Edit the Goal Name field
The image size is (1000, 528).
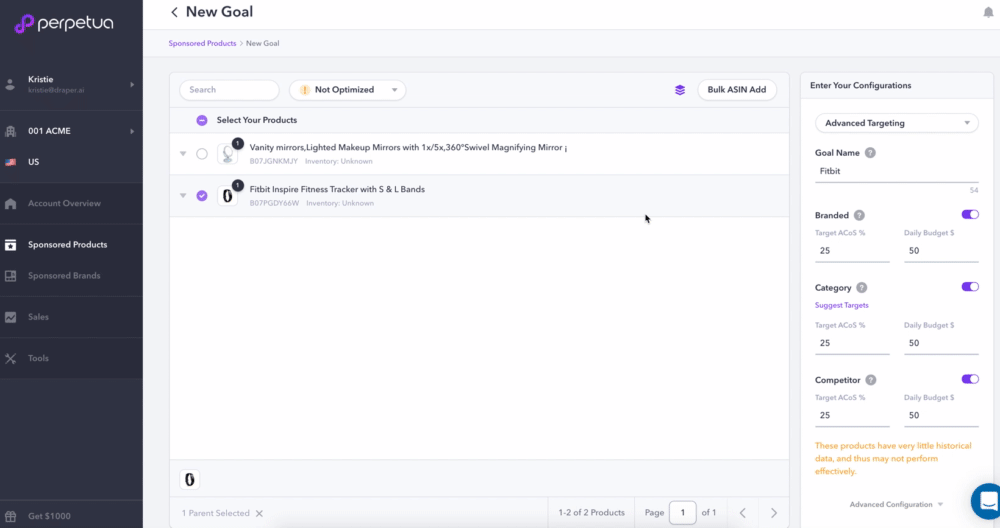click(897, 172)
